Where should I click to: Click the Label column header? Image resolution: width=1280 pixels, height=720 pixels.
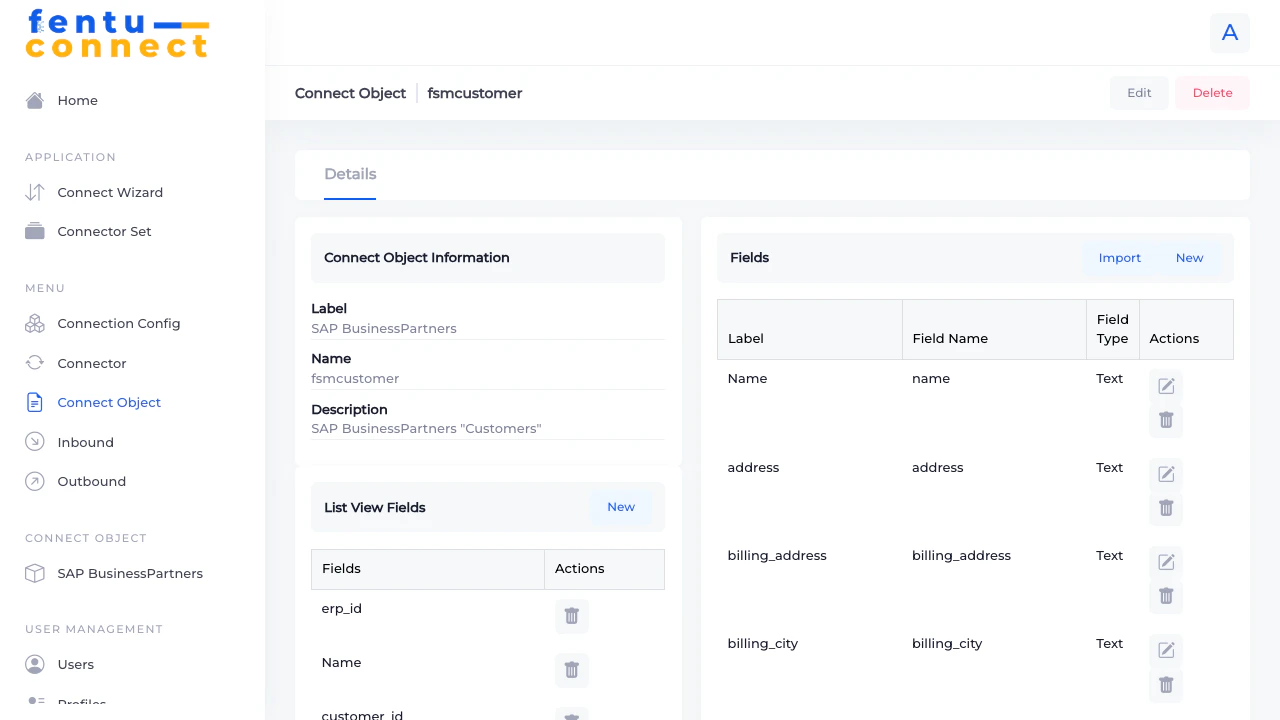[x=810, y=329]
